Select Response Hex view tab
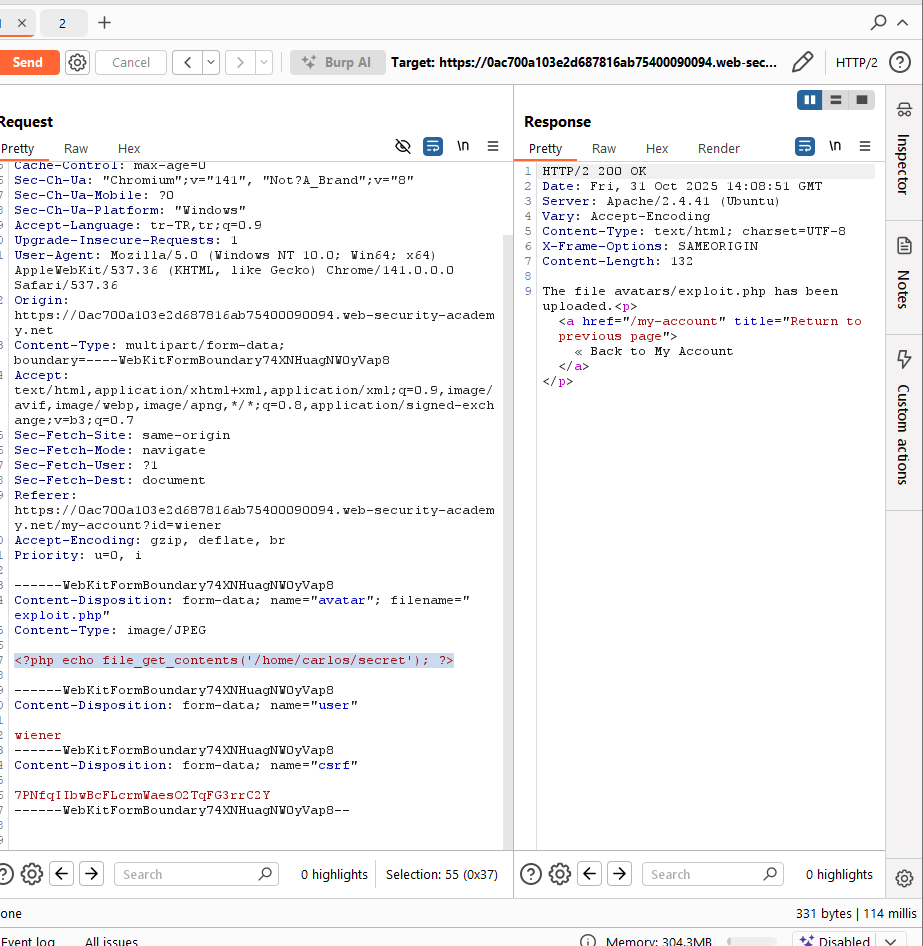Screen dimensions: 923x946 pos(657,148)
